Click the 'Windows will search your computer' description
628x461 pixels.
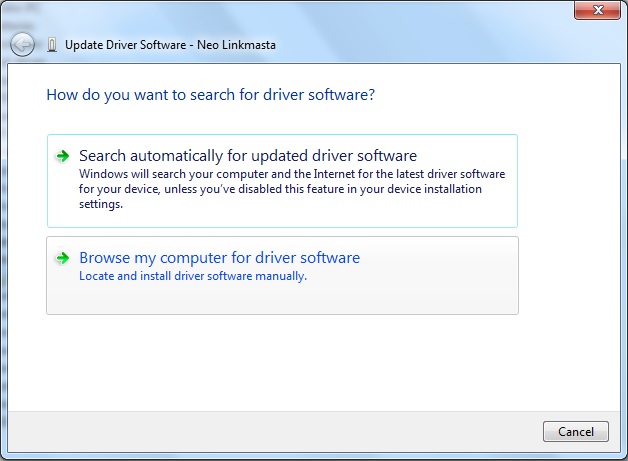point(292,189)
